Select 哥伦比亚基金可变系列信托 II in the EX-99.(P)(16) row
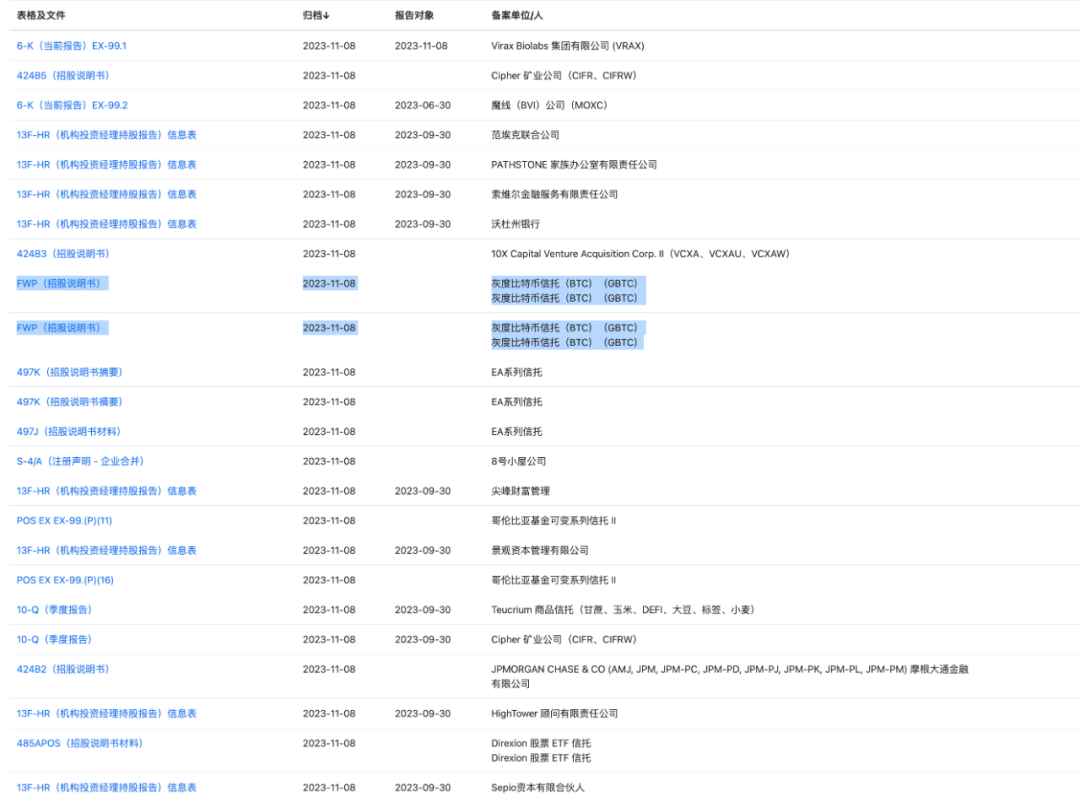 point(554,579)
